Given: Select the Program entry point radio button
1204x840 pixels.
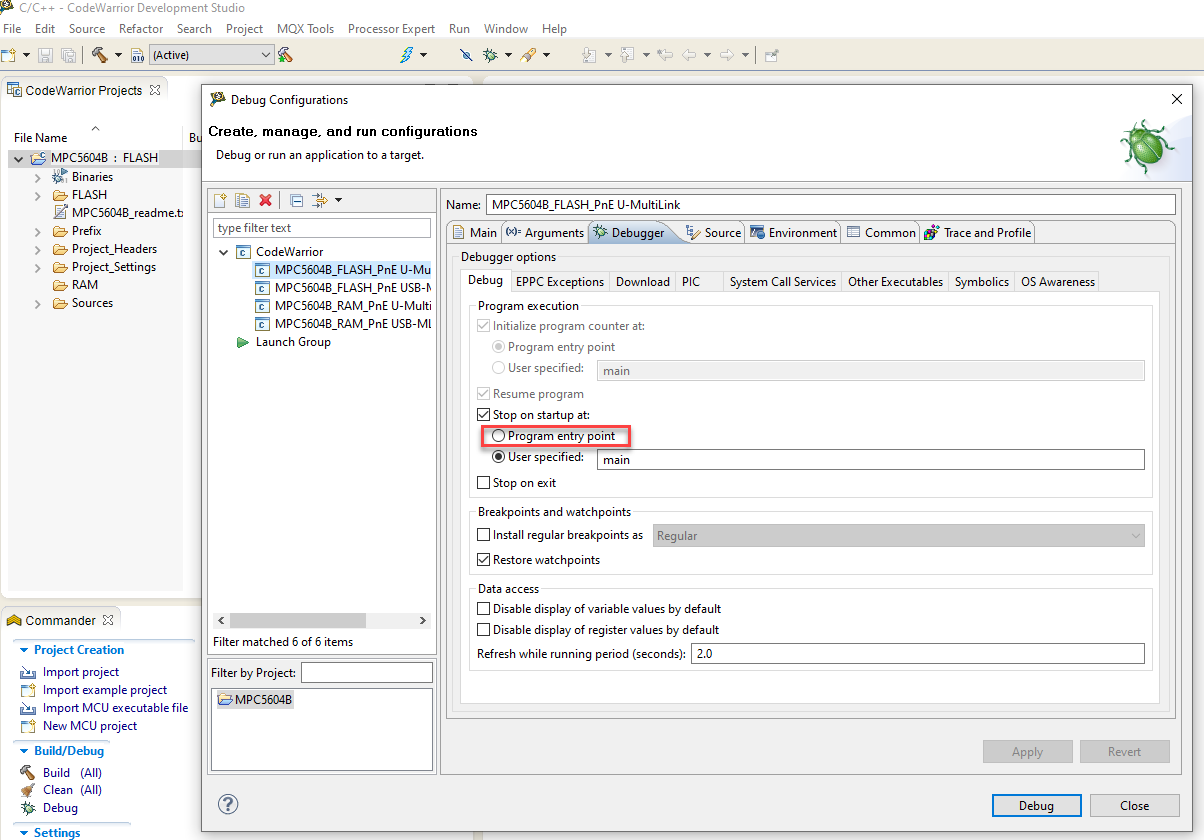Looking at the screenshot, I should tap(498, 435).
